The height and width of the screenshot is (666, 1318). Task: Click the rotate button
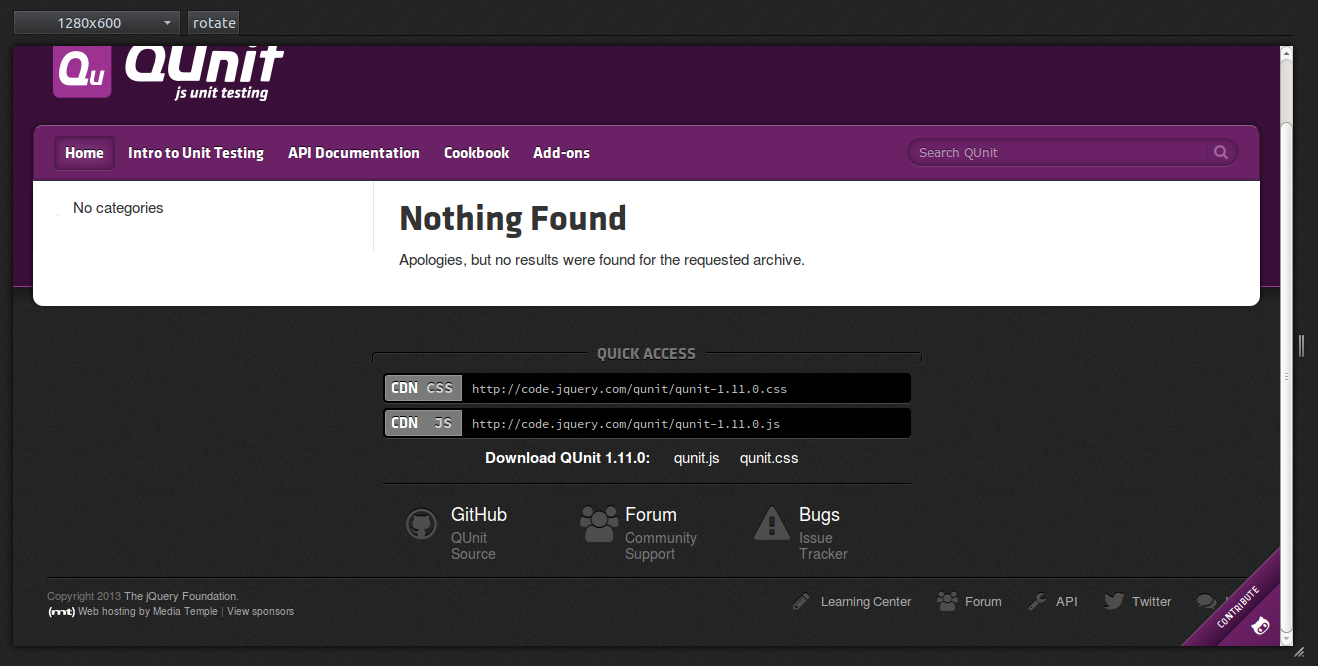214,23
